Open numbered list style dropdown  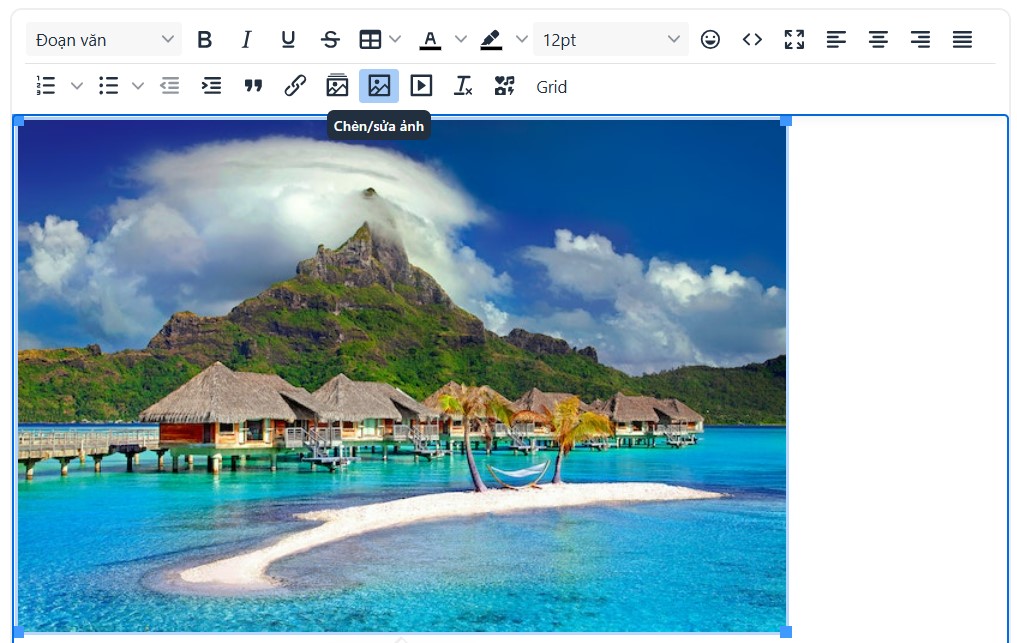77,86
